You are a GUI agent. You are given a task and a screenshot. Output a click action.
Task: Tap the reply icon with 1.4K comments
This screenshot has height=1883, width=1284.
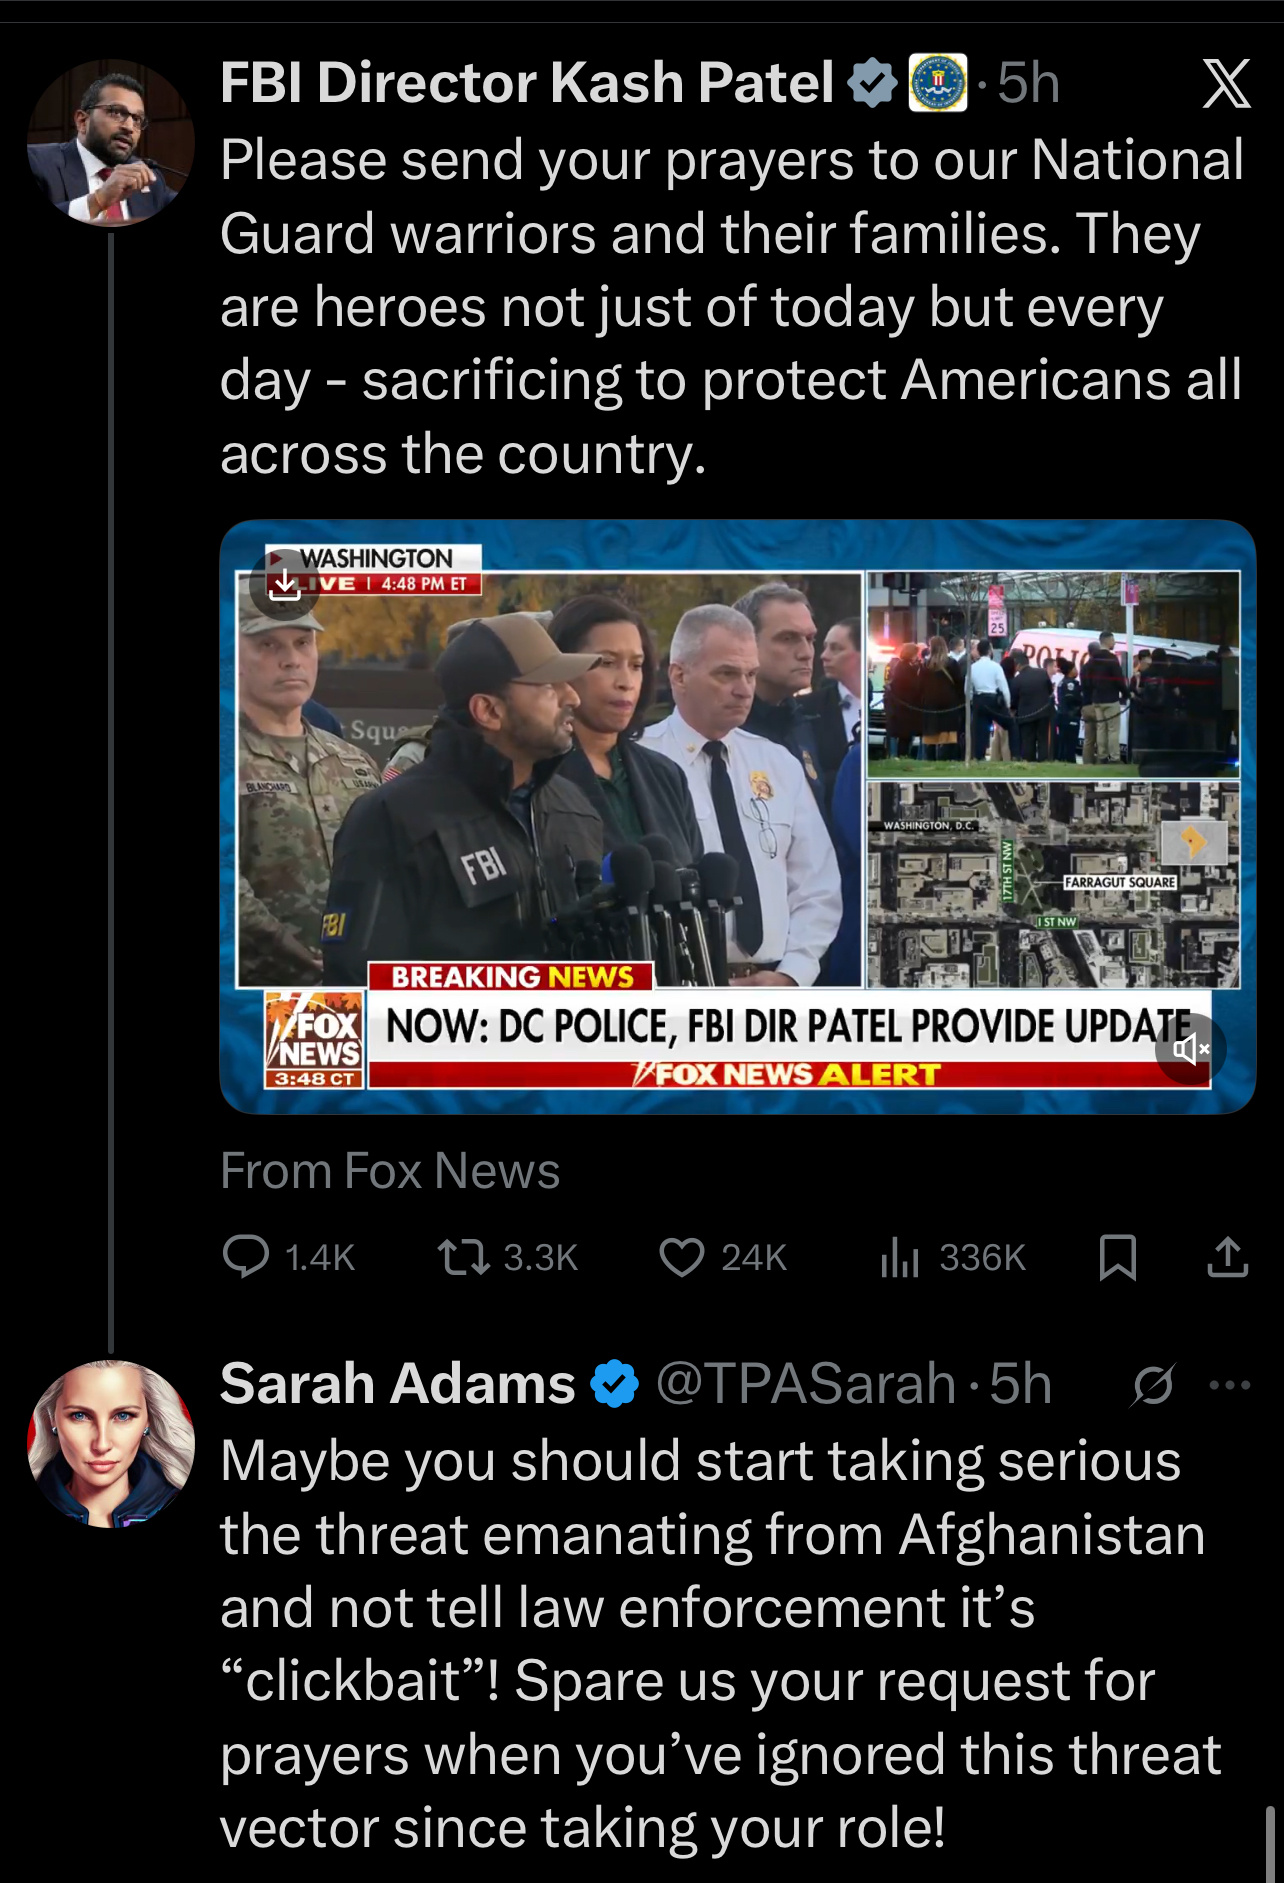(245, 1257)
